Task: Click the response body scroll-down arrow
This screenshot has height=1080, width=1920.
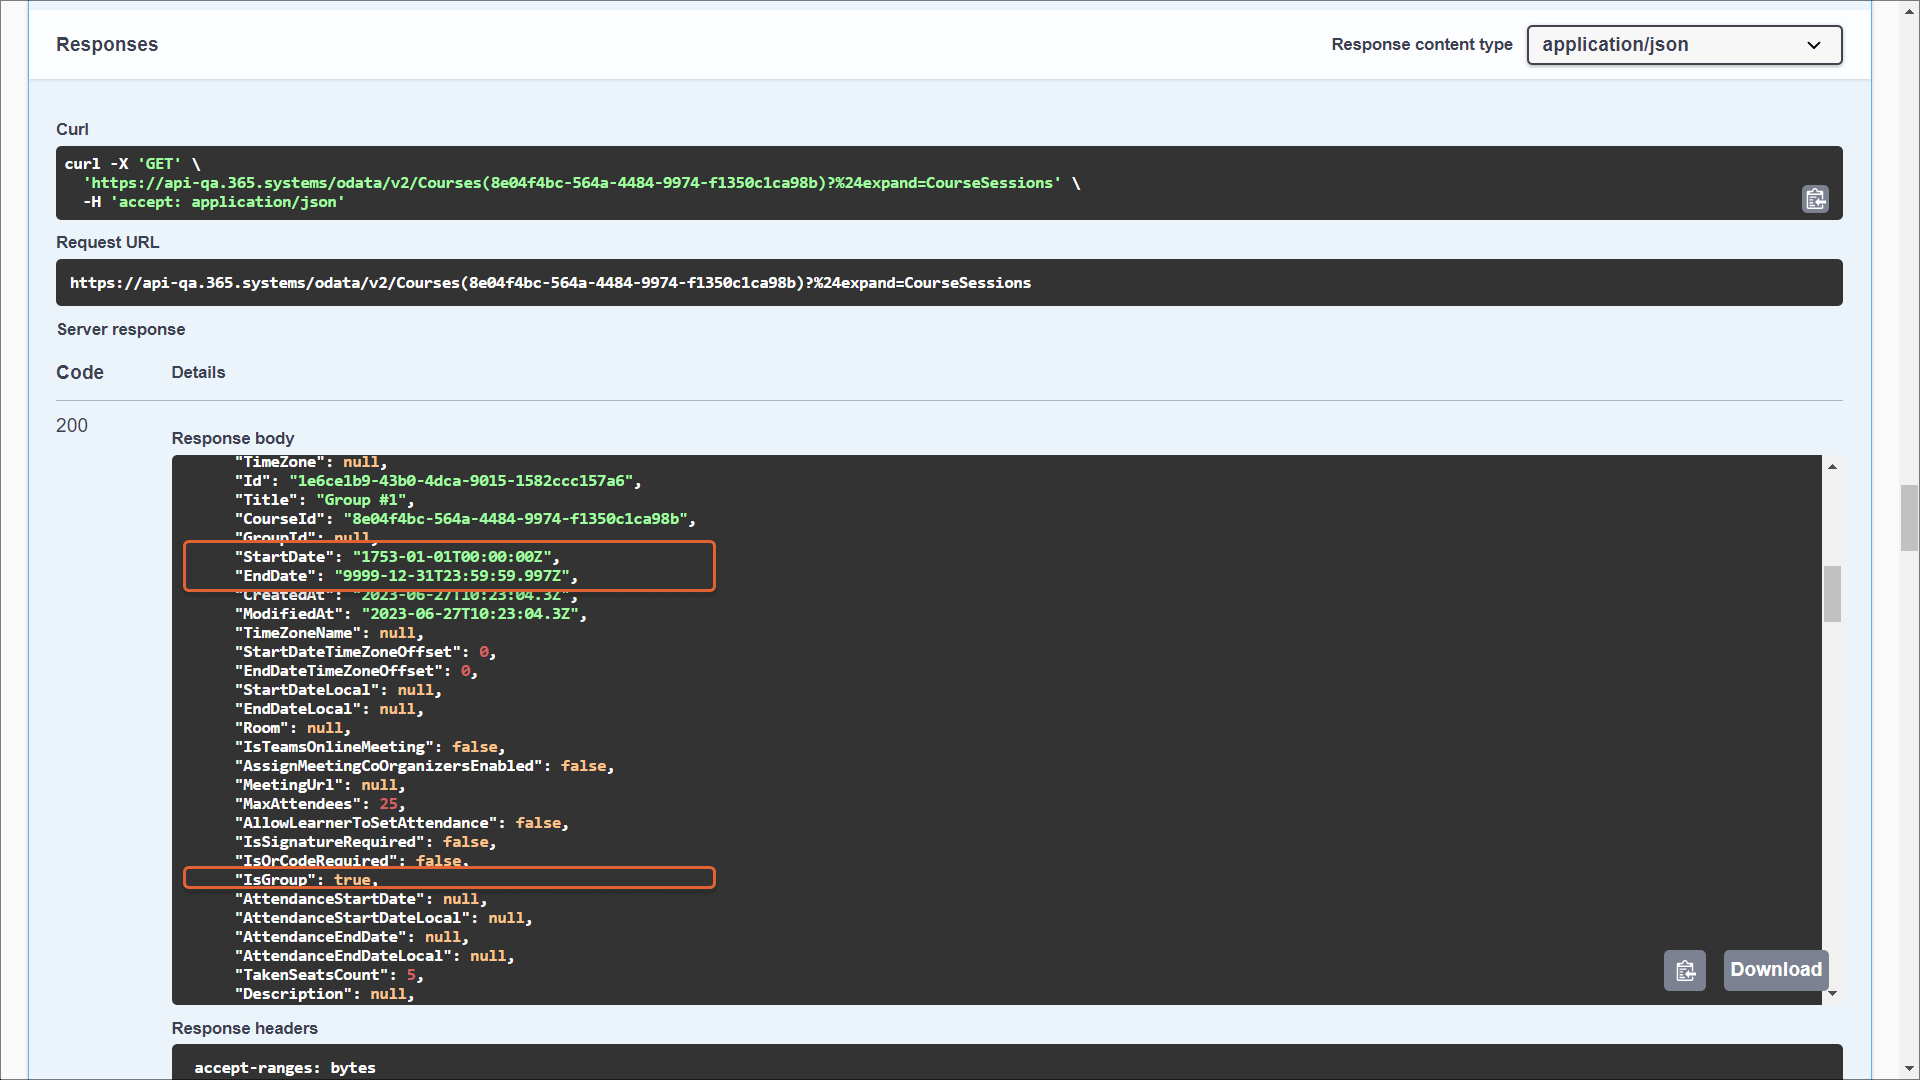Action: pyautogui.click(x=1832, y=993)
